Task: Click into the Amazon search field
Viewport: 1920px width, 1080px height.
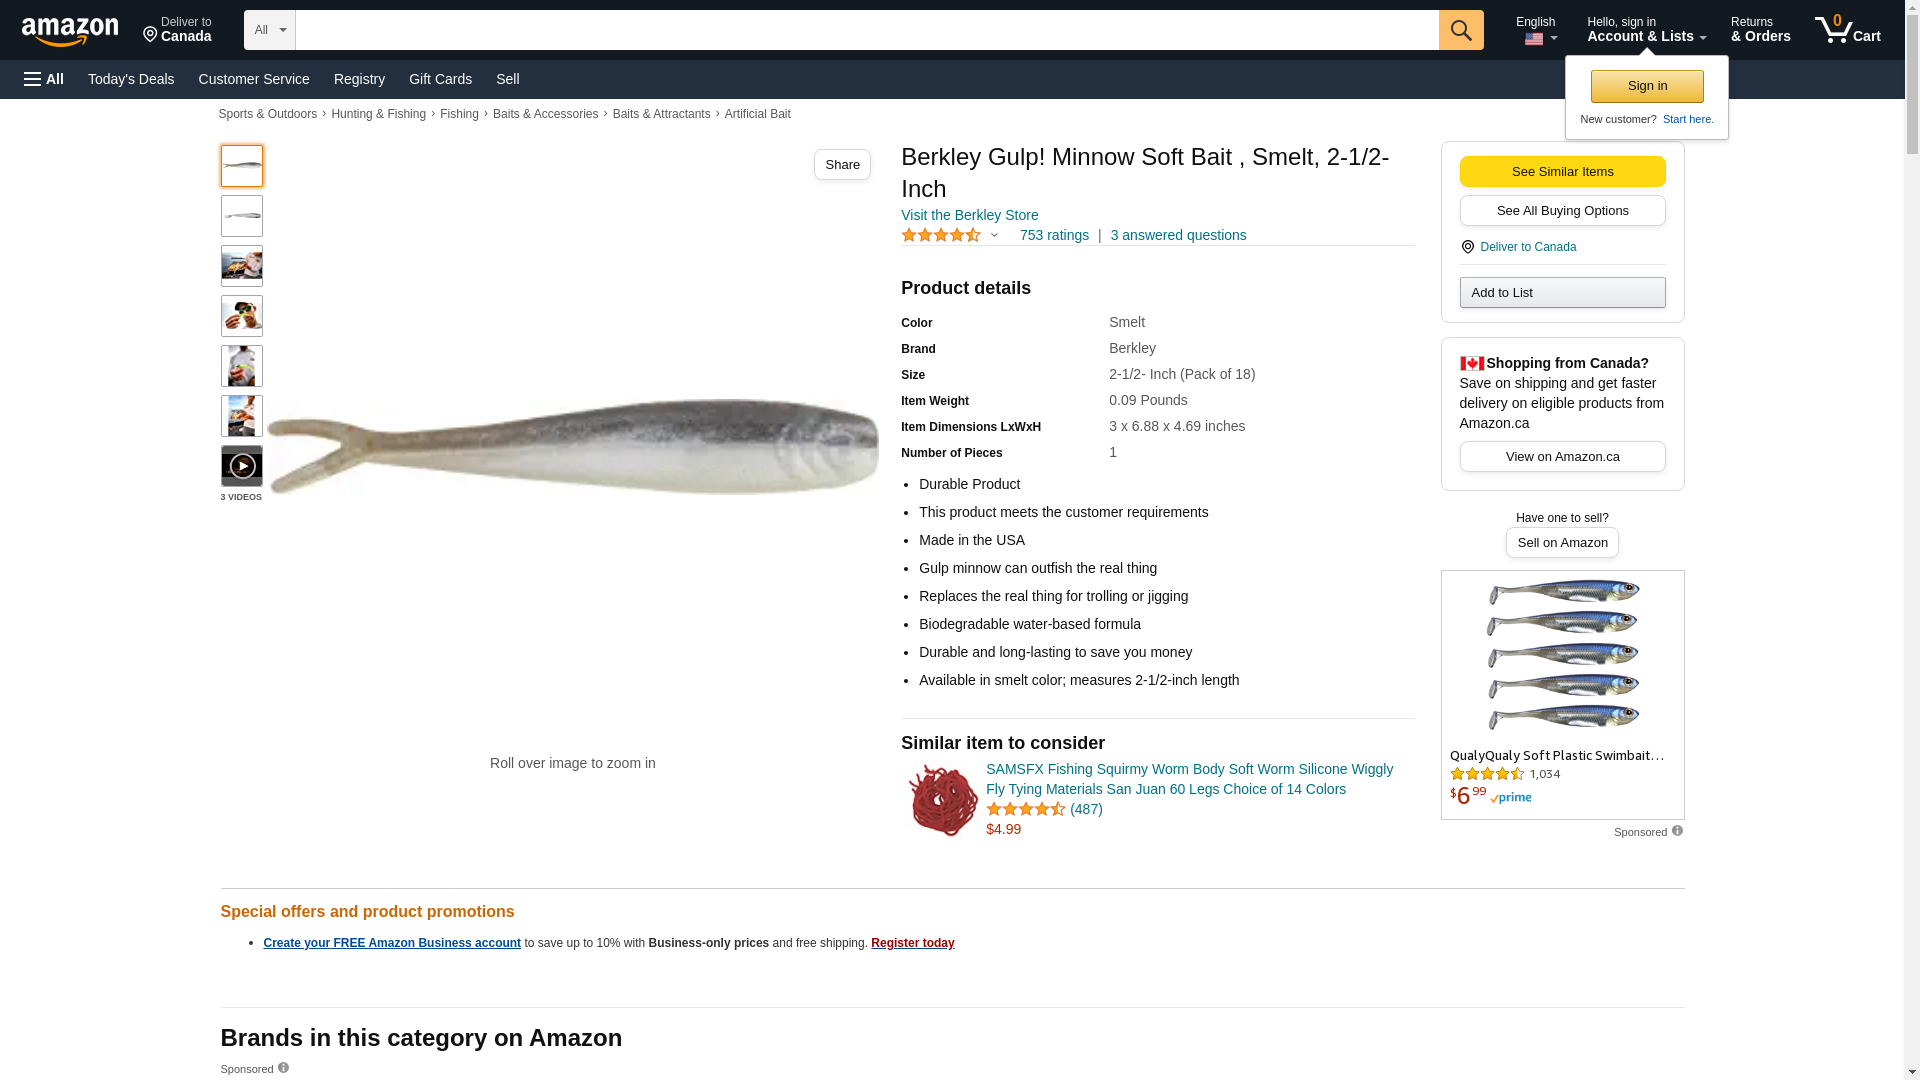Action: (x=867, y=30)
